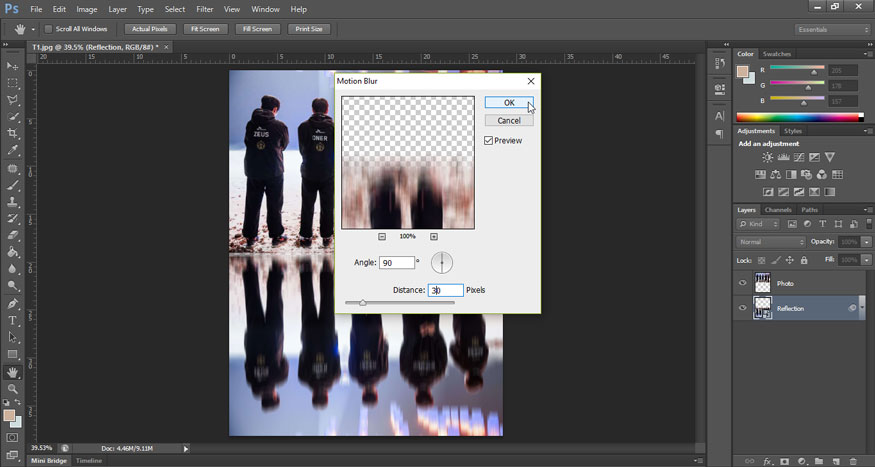Enable the Scroll All Windows checkbox
Viewport: 875px width, 467px height.
click(x=48, y=29)
